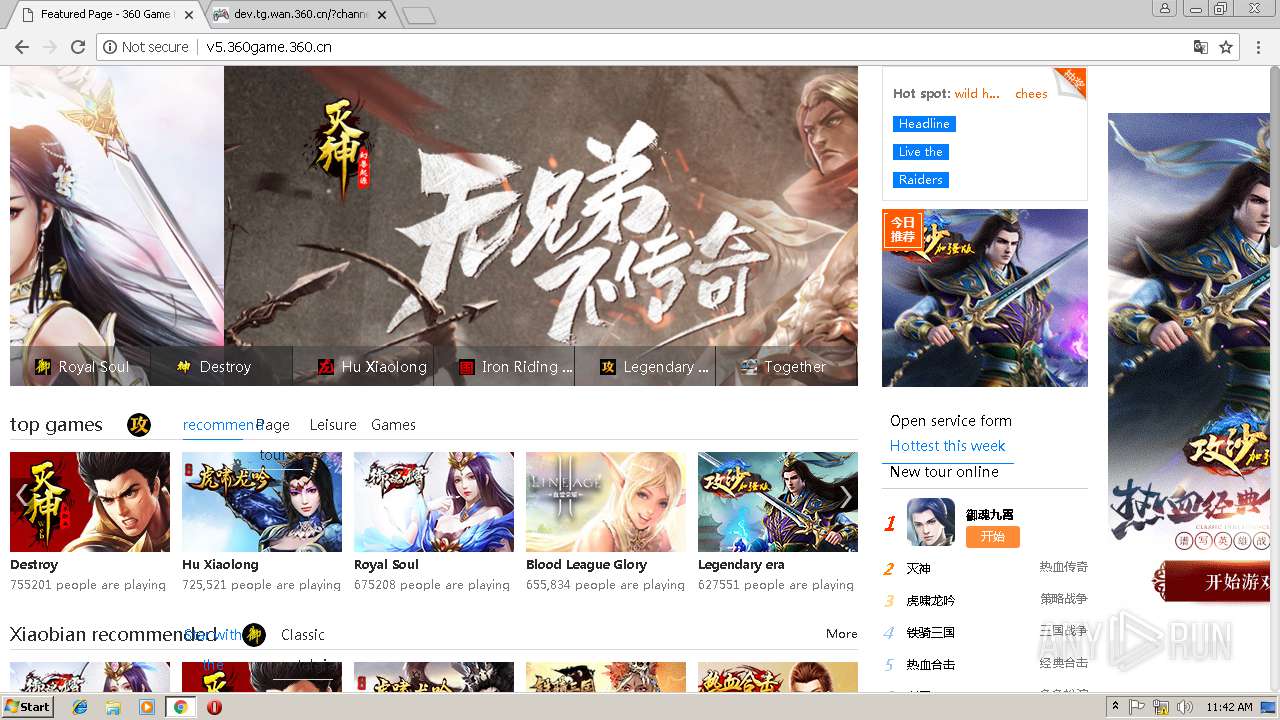Switch to the Hottest this week tab
This screenshot has width=1280, height=720.
click(947, 446)
